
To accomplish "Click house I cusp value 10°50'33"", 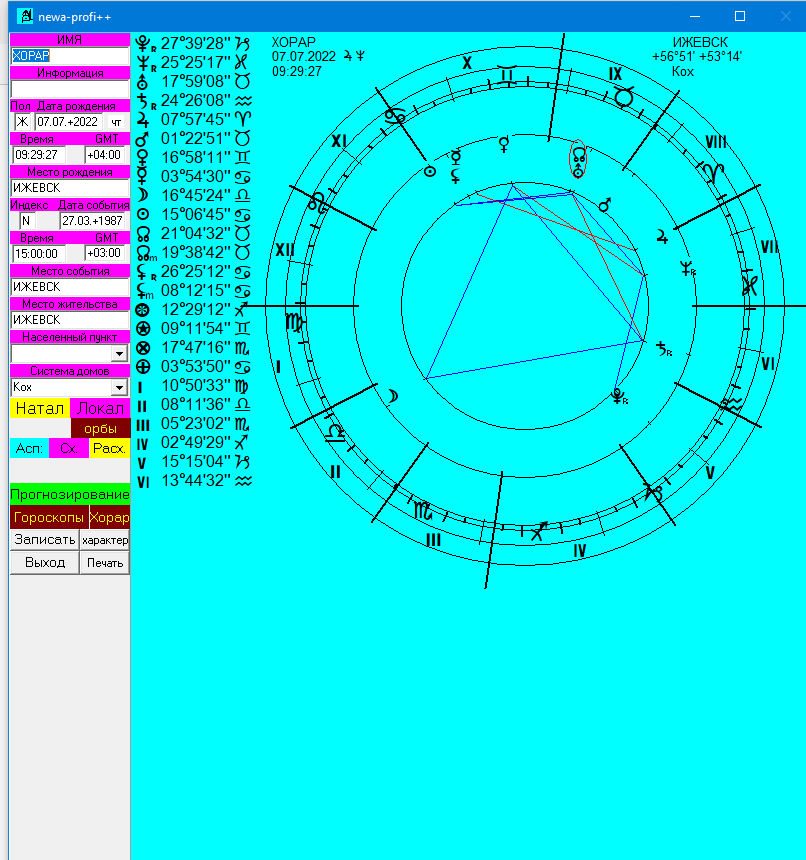I will click(196, 386).
